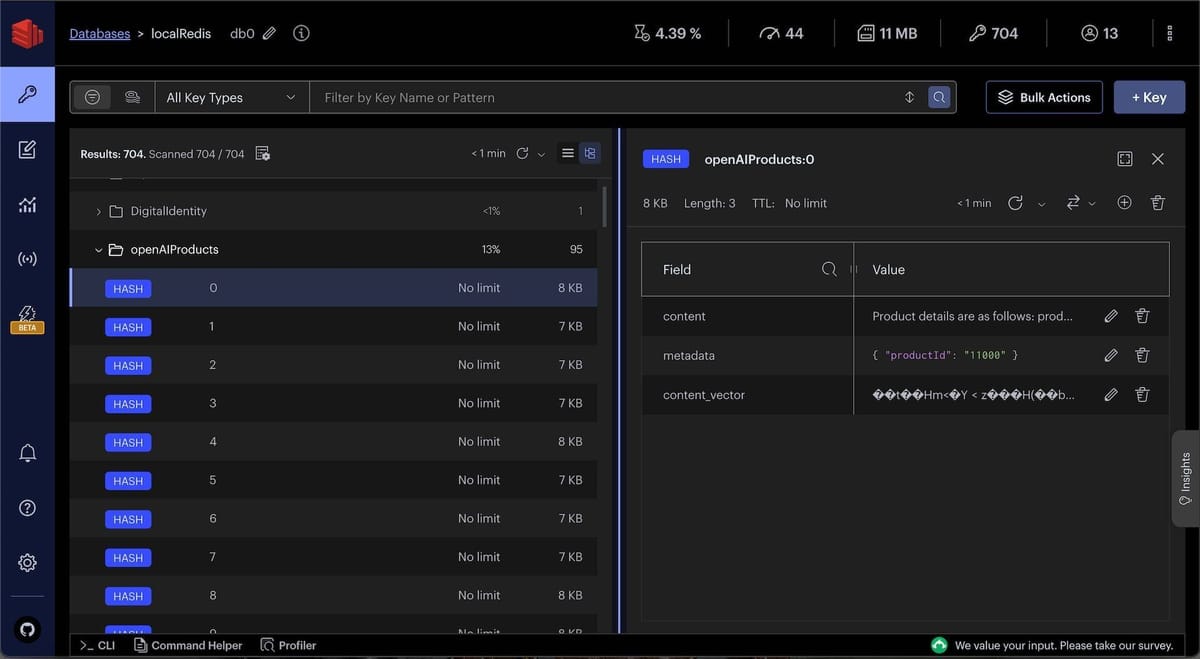Image resolution: width=1200 pixels, height=659 pixels.
Task: Refresh the openAIProducts:0 key details
Action: [x=1015, y=202]
